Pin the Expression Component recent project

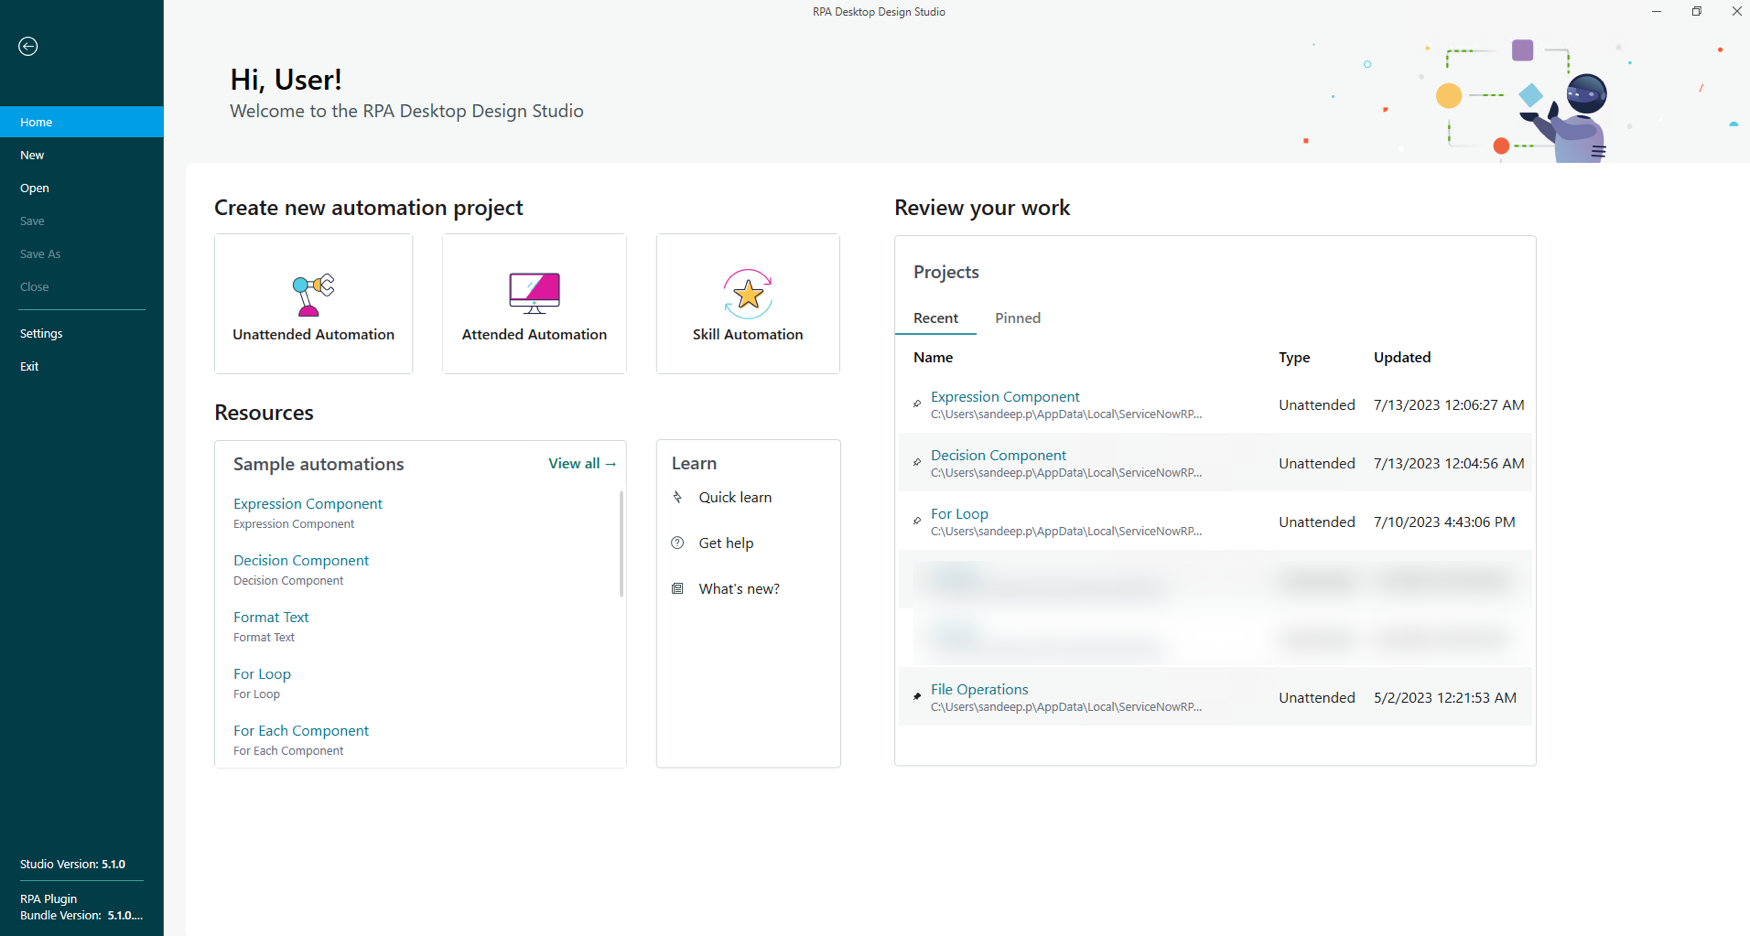coord(917,404)
